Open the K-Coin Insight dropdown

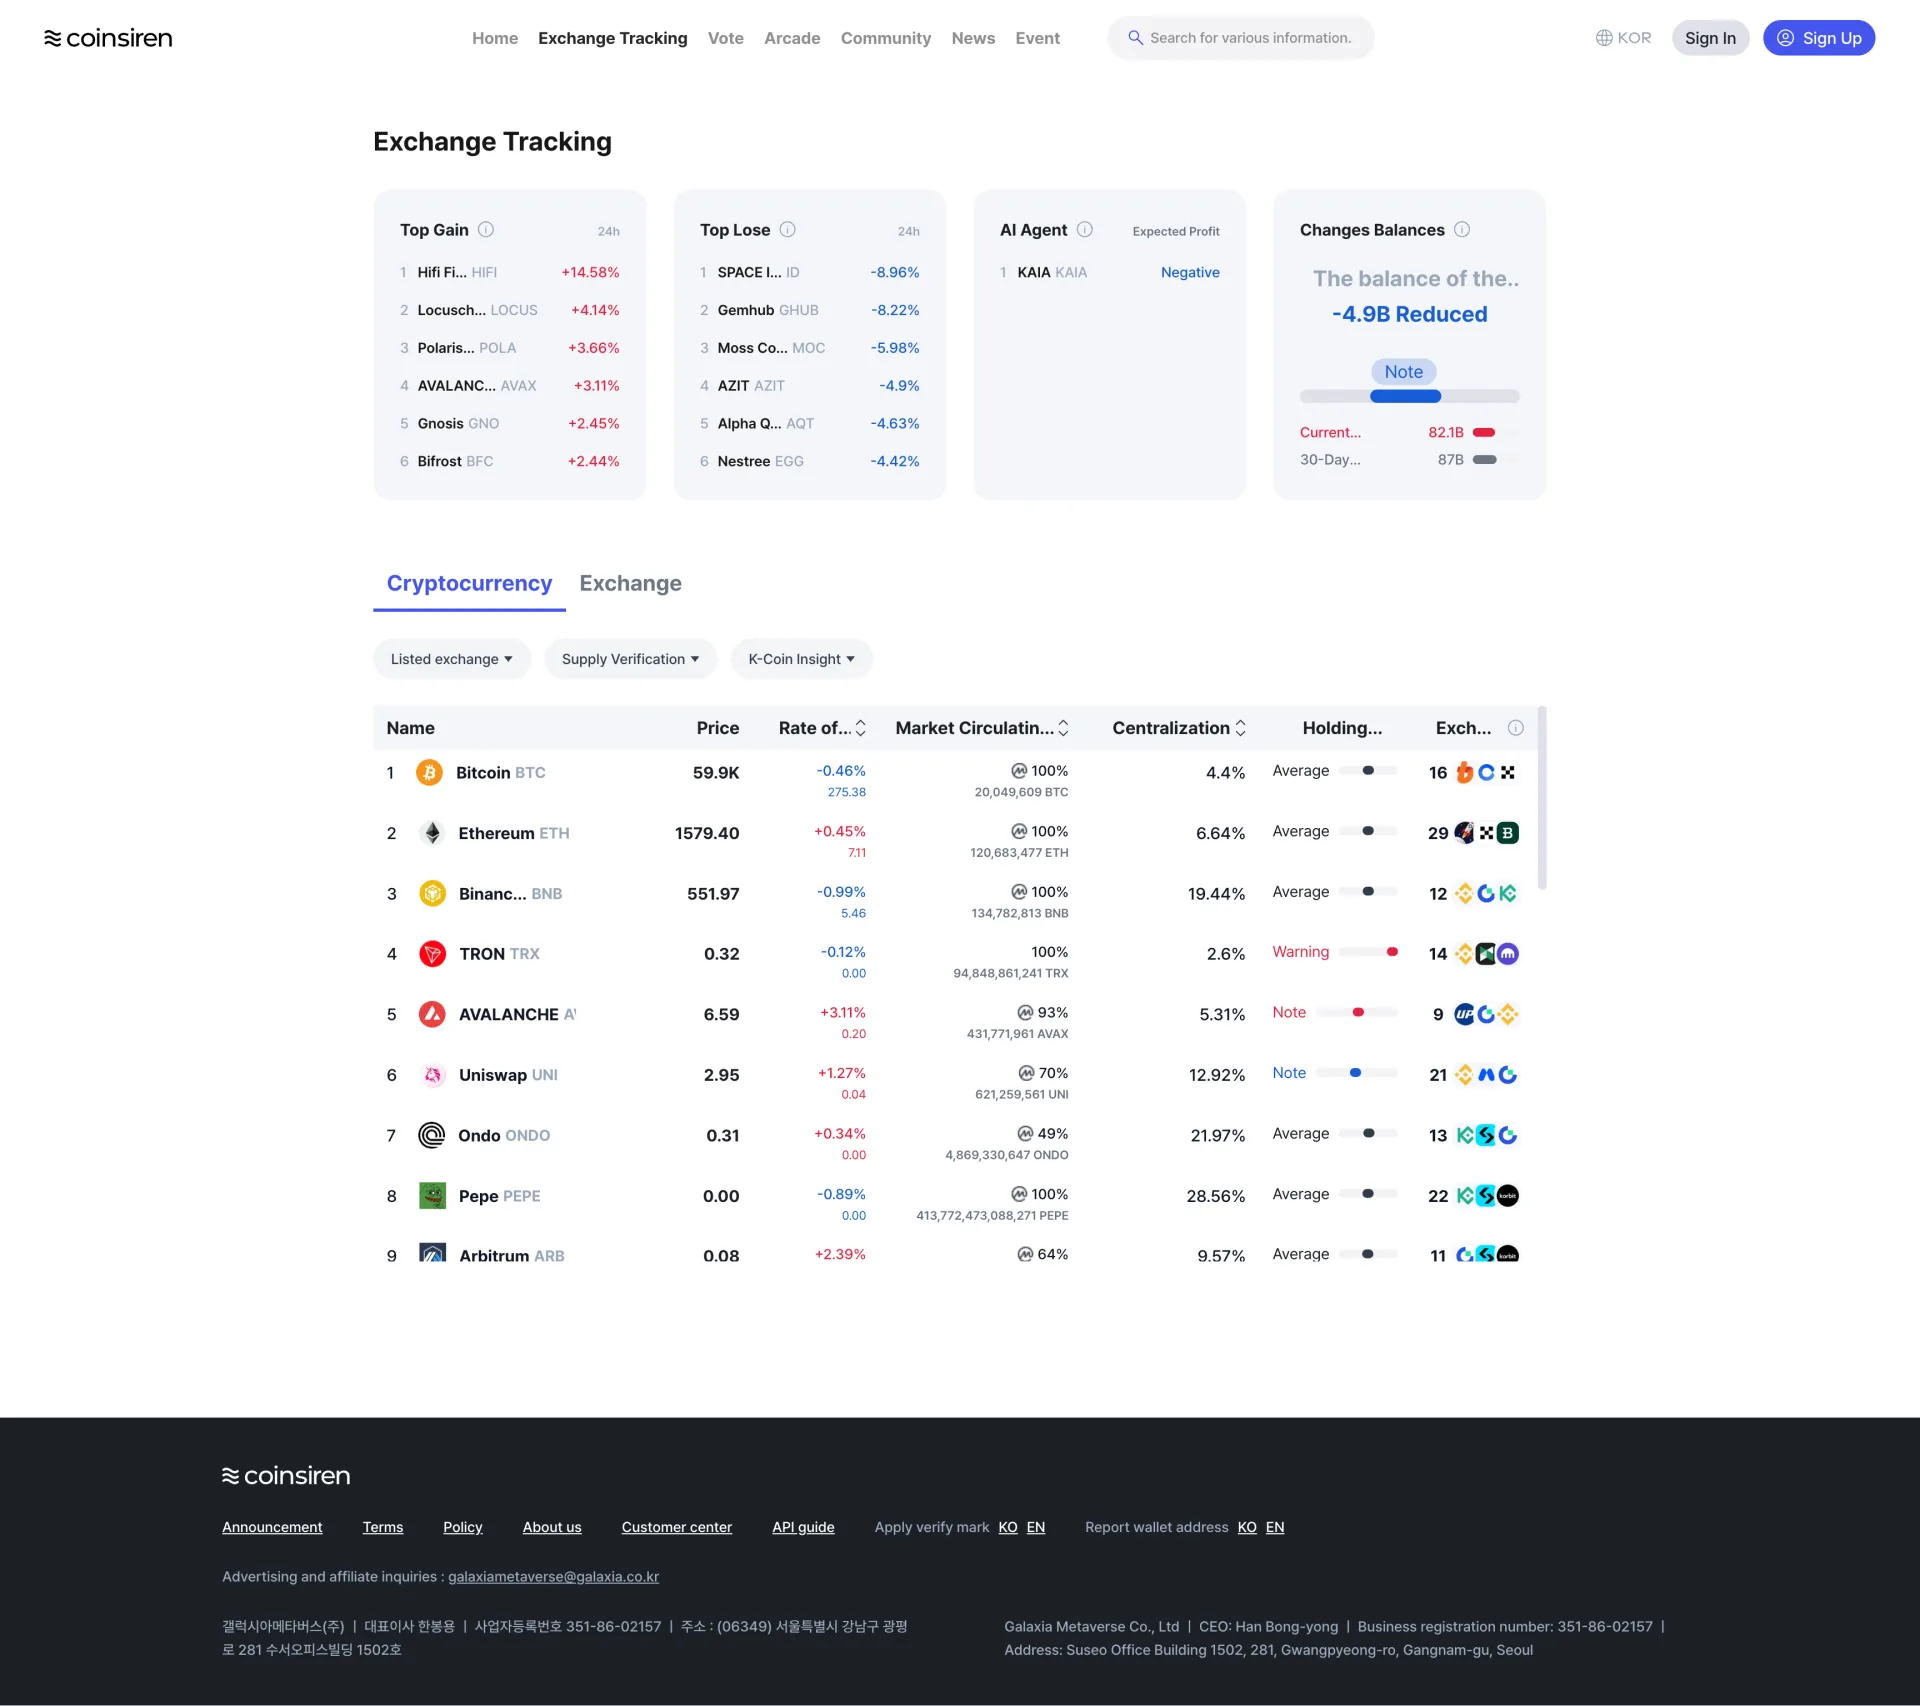(802, 659)
